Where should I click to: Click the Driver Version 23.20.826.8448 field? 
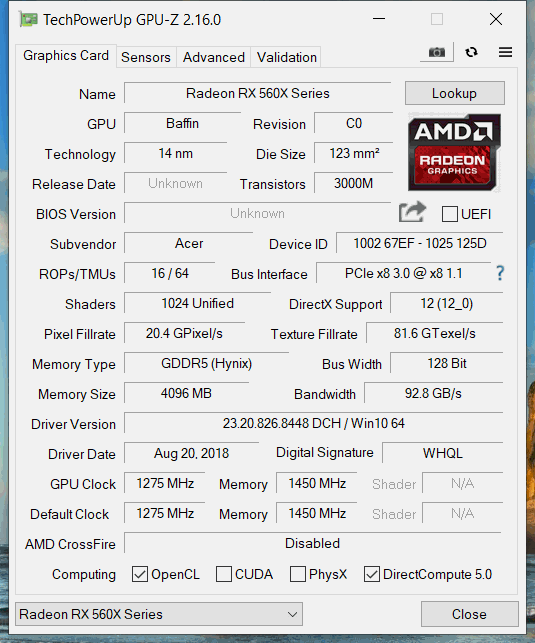pos(314,423)
